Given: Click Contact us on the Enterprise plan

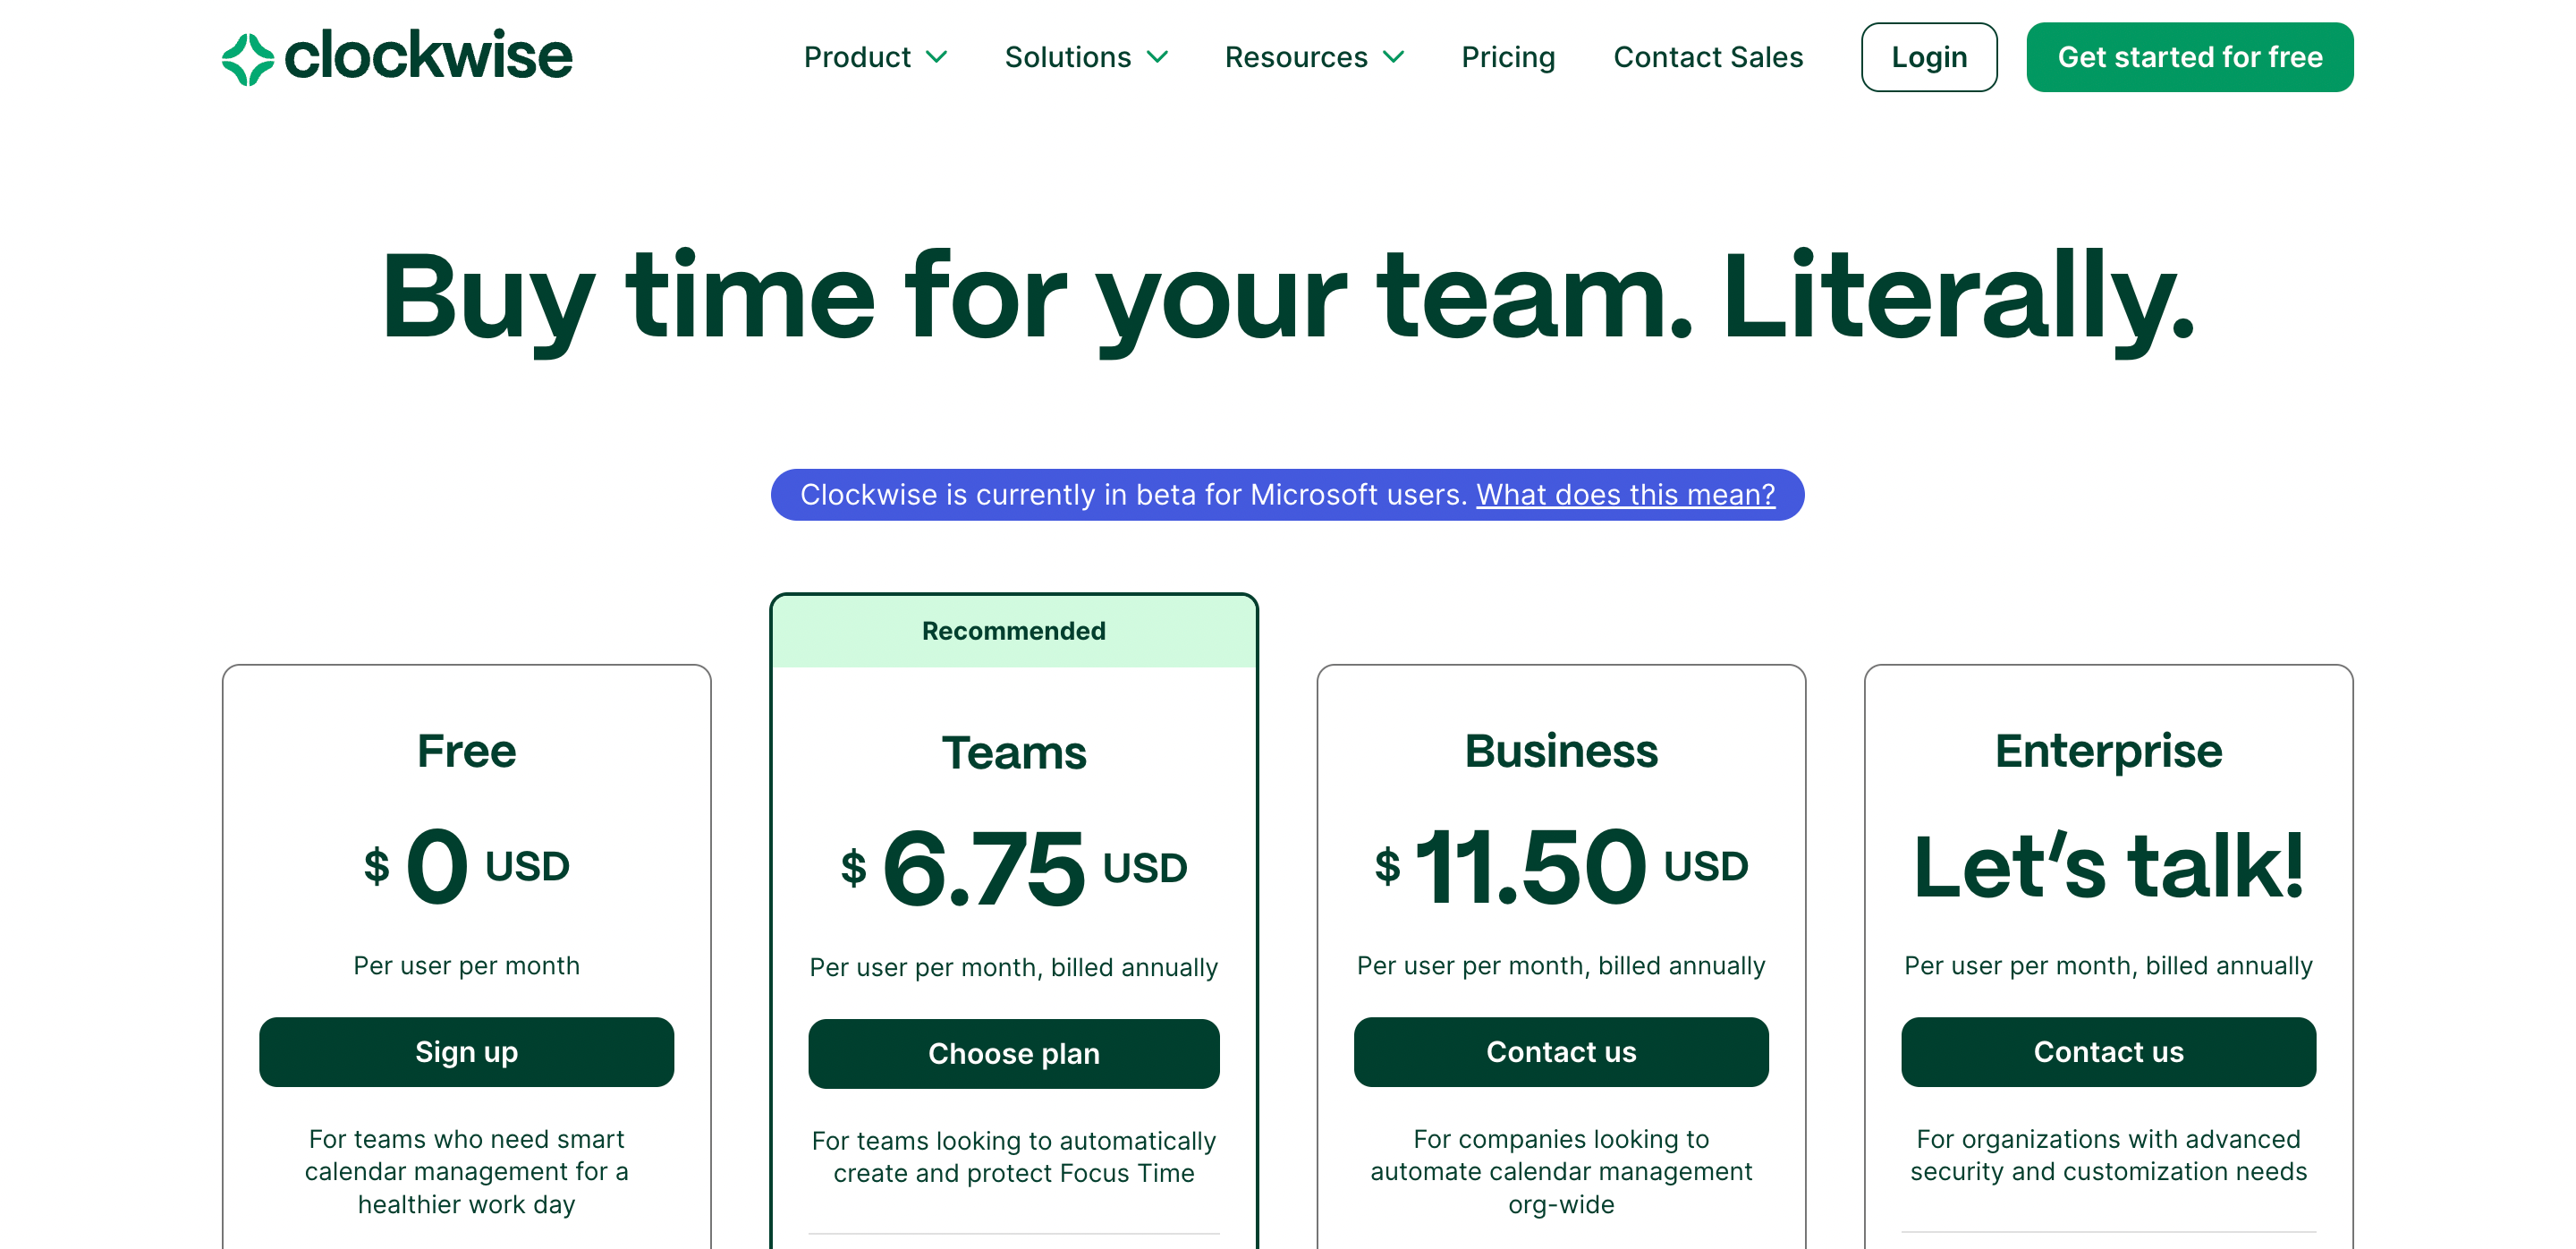Looking at the screenshot, I should coord(2108,1052).
